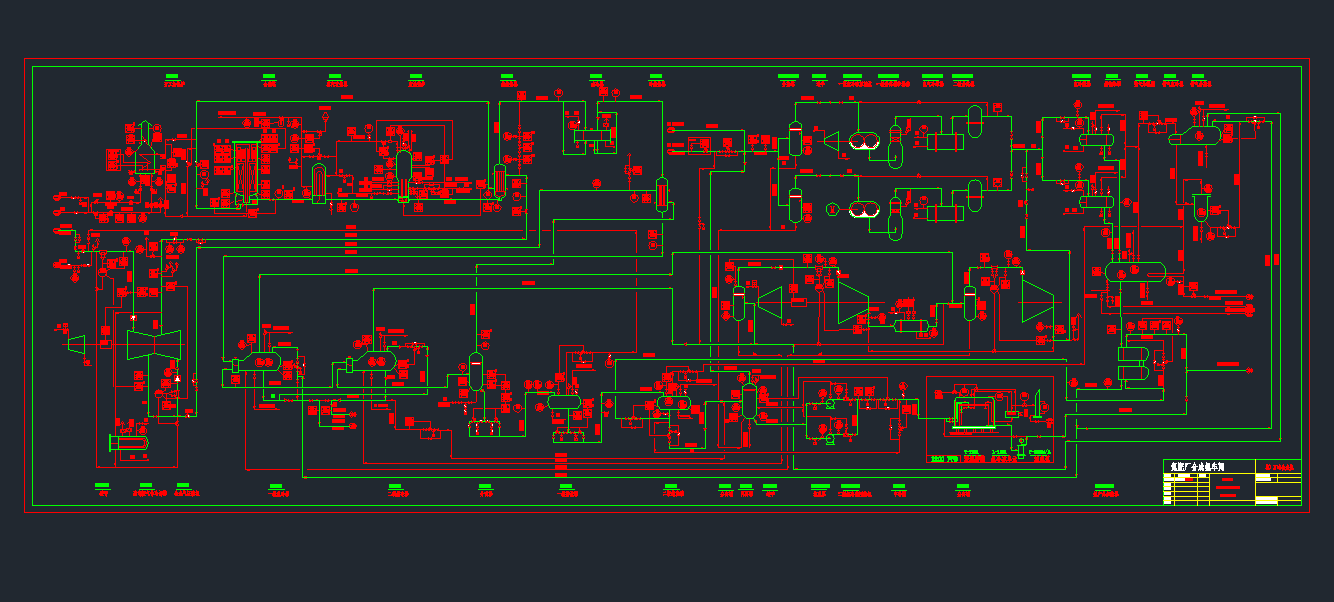Click the left-pointing triangle expander in middle section
The image size is (1334, 602).
(769, 301)
